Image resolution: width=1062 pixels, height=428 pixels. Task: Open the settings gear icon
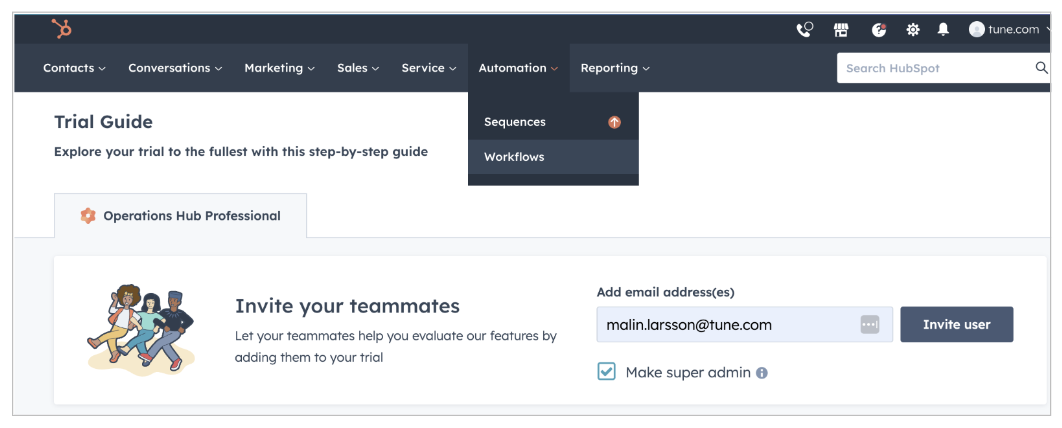pos(913,30)
